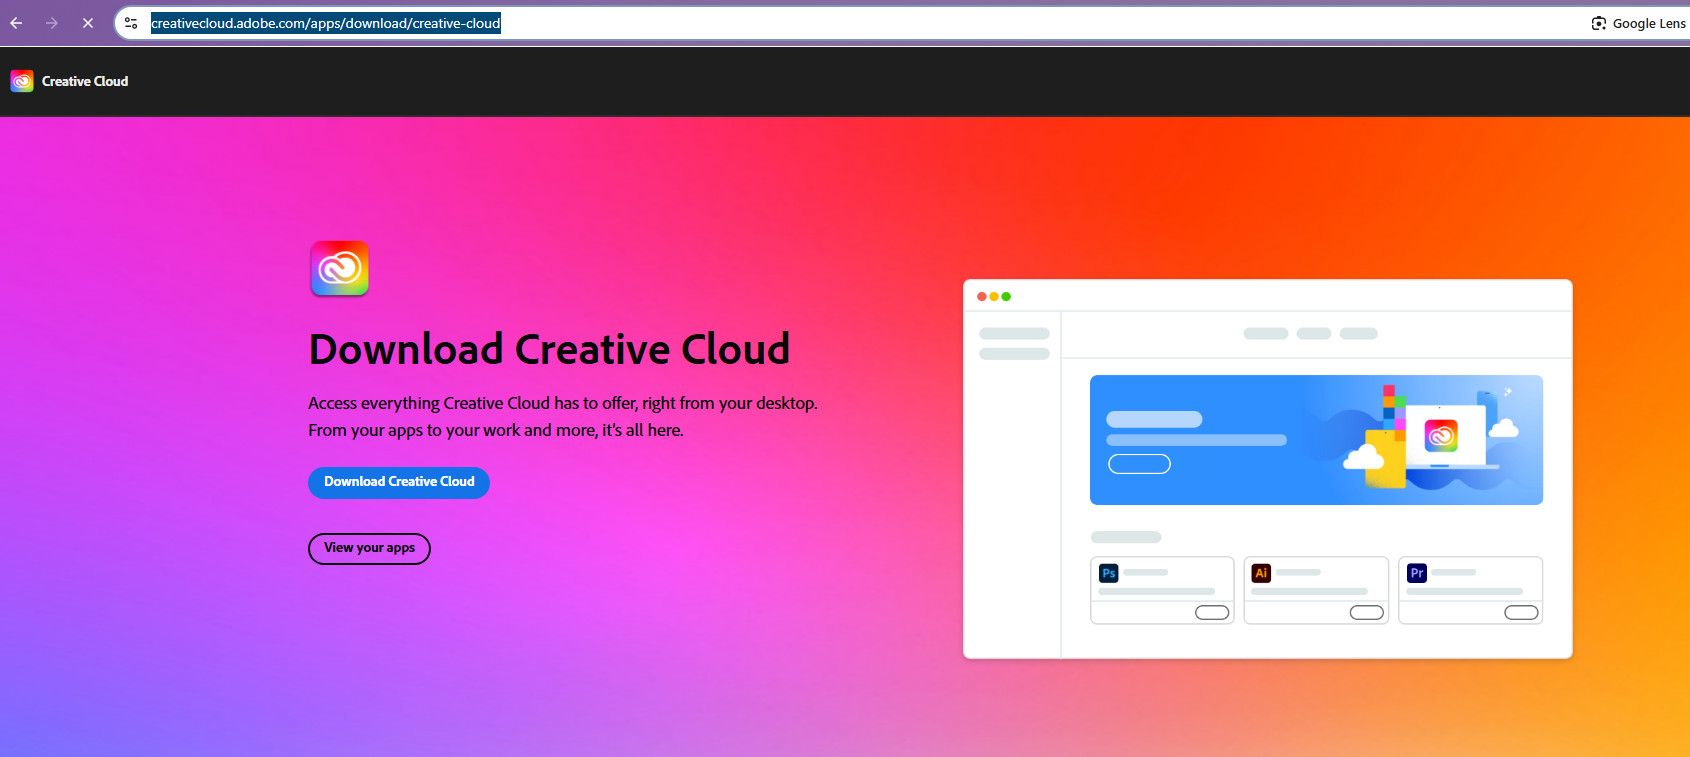
Task: Click the Premiere Pro icon in illustration
Action: 1416,573
